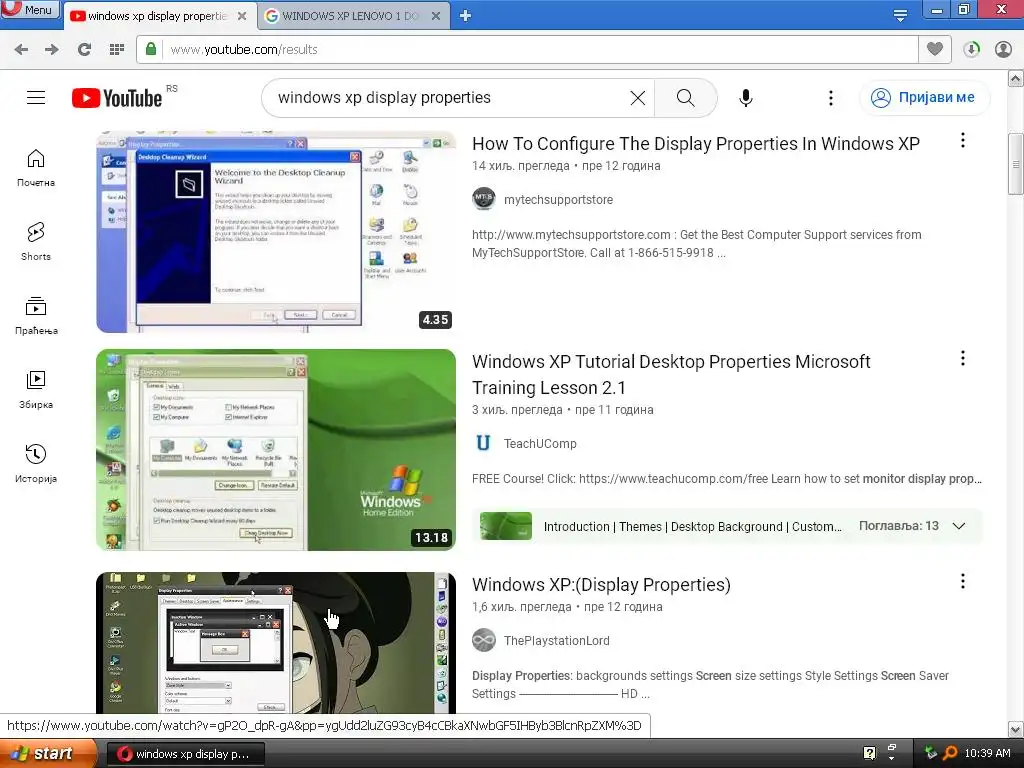The height and width of the screenshot is (768, 1024).
Task: Open "Windows XP Tutorial Desktop Properties" title
Action: pos(671,375)
